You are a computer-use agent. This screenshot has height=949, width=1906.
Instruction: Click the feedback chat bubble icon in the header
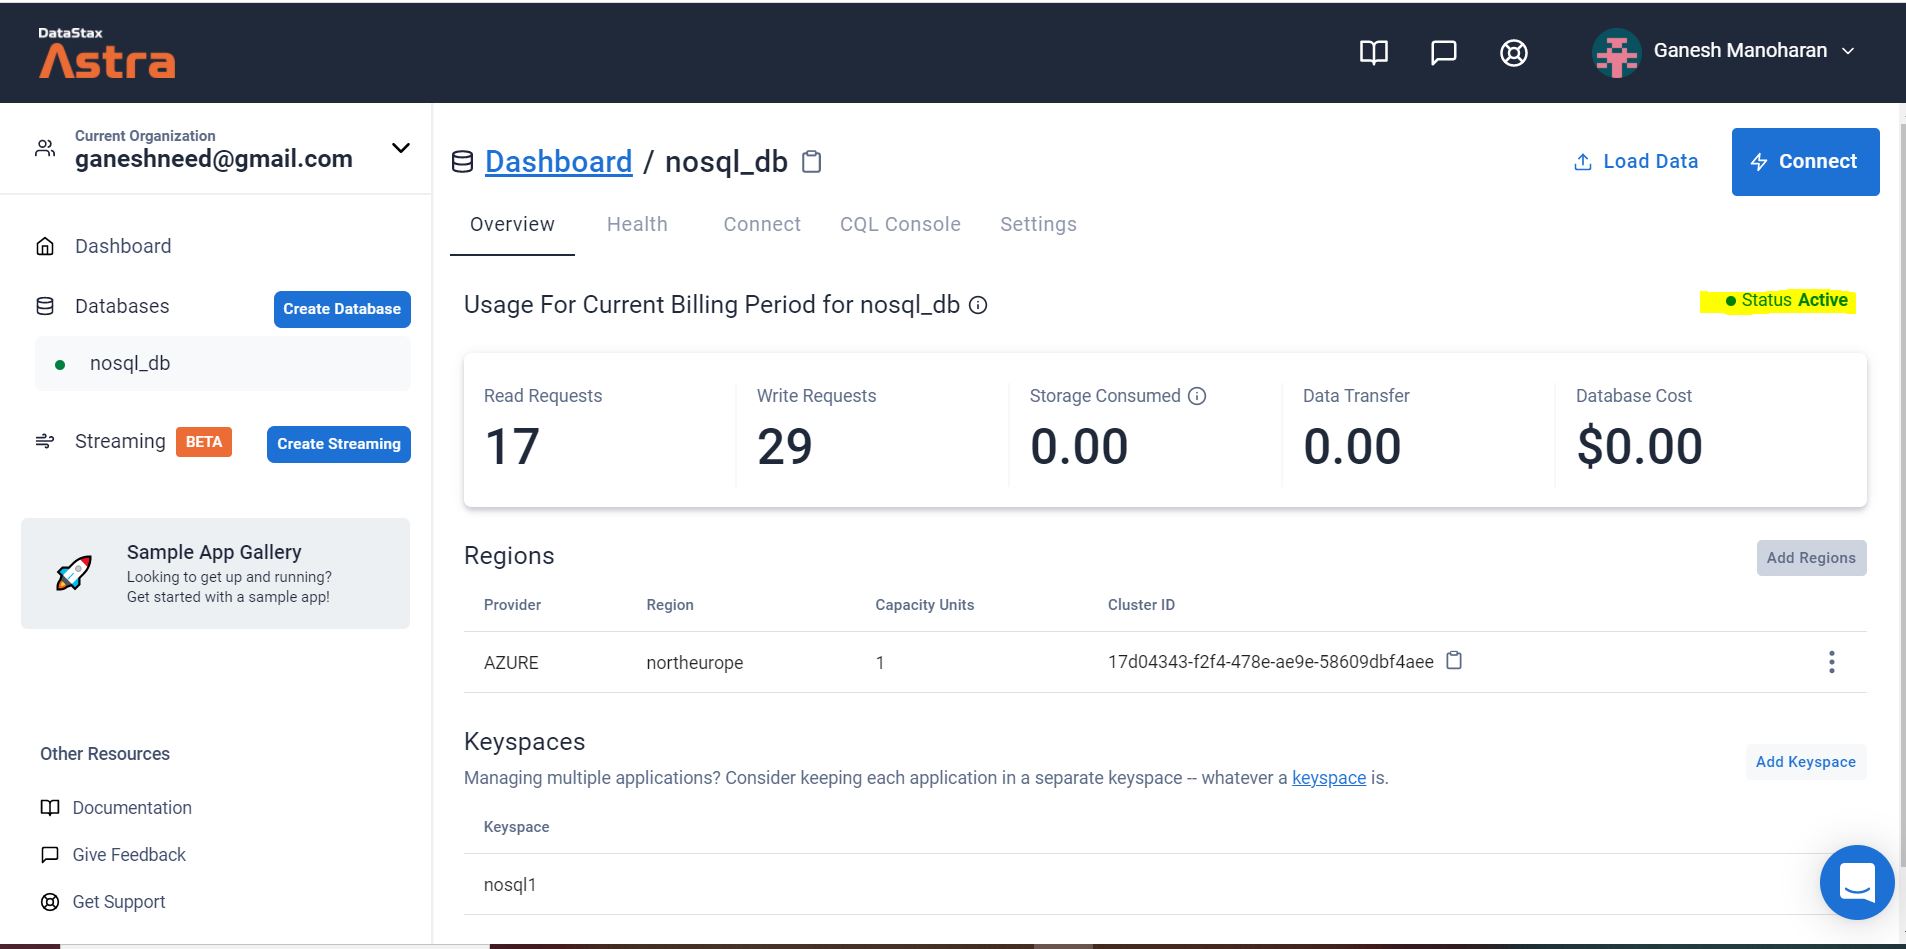[x=1444, y=53]
